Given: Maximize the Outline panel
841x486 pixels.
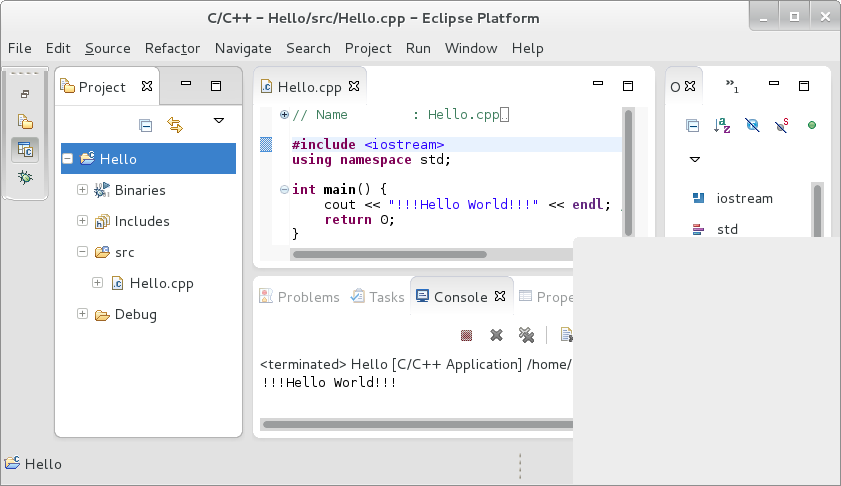Looking at the screenshot, I should [804, 86].
